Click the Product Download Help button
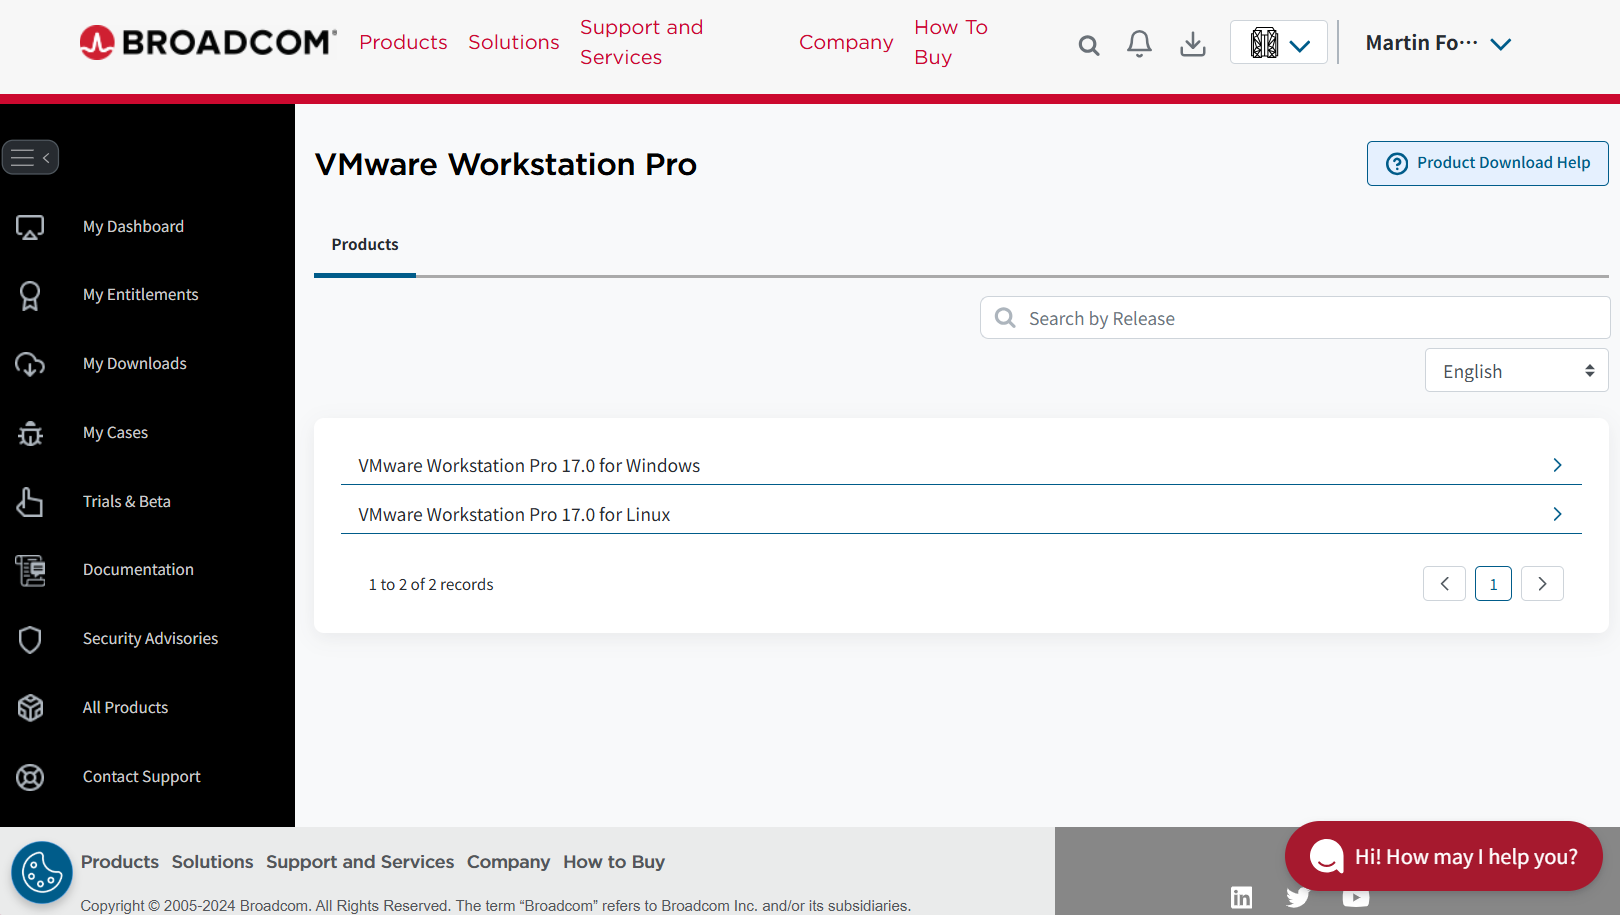This screenshot has width=1620, height=915. 1487,163
